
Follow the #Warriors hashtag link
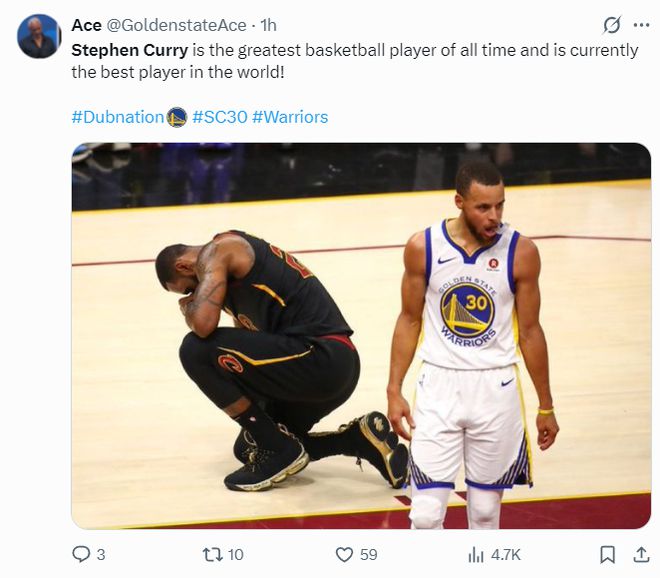tap(290, 117)
